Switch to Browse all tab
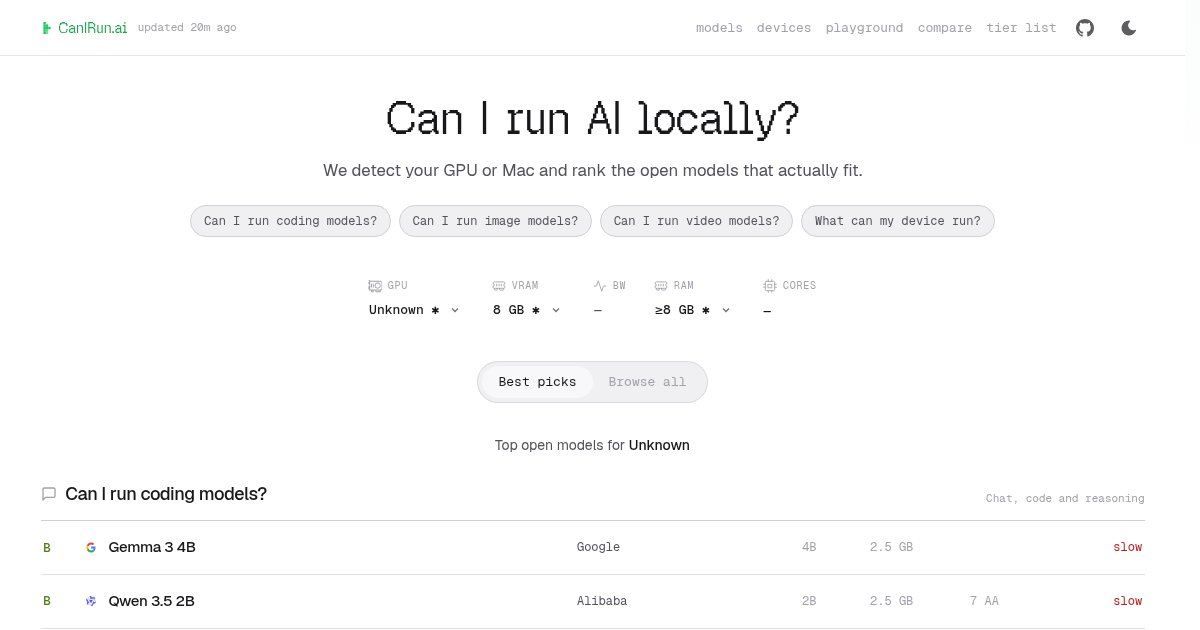This screenshot has width=1200, height=630. [x=647, y=382]
